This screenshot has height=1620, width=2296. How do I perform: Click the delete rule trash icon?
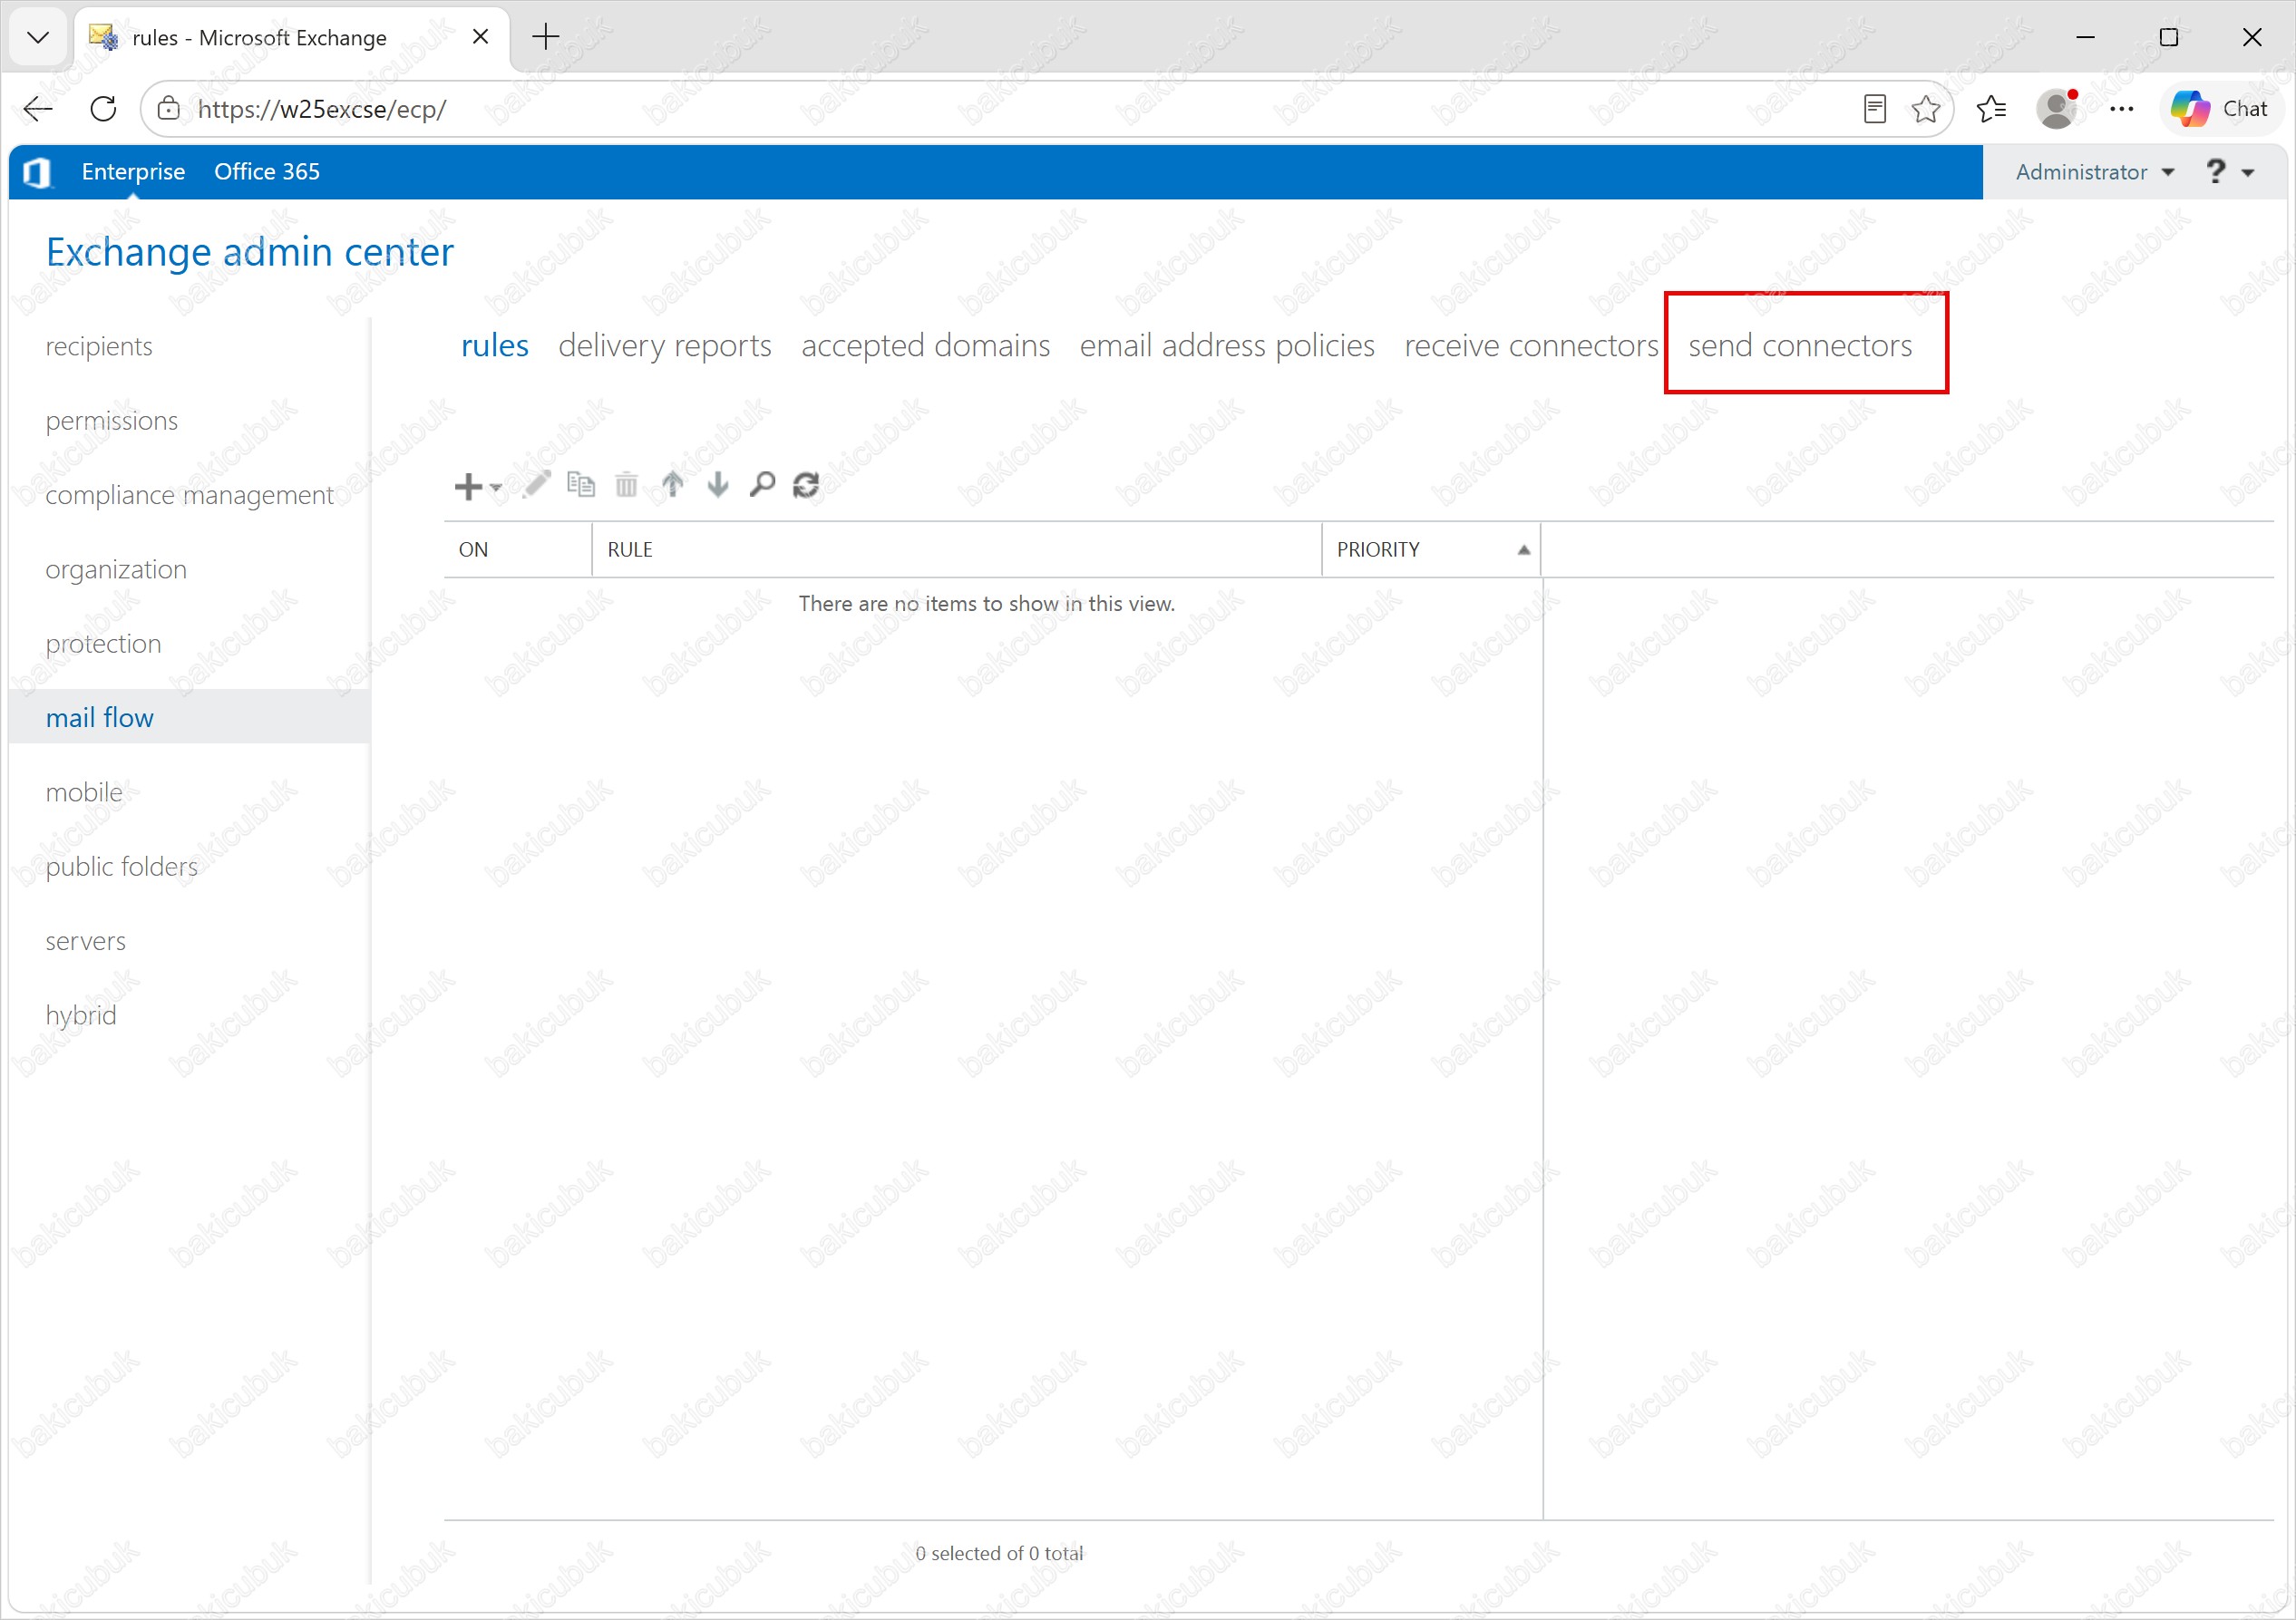(x=626, y=485)
